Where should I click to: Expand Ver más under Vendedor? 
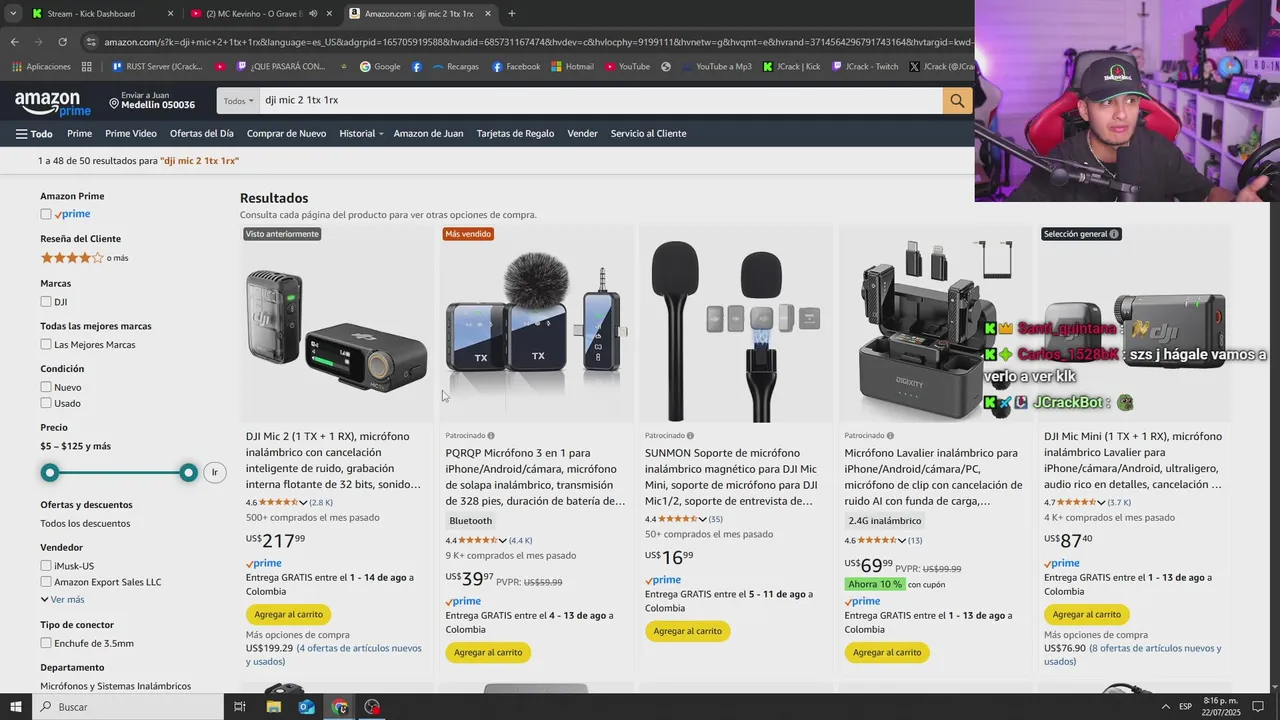[x=62, y=599]
